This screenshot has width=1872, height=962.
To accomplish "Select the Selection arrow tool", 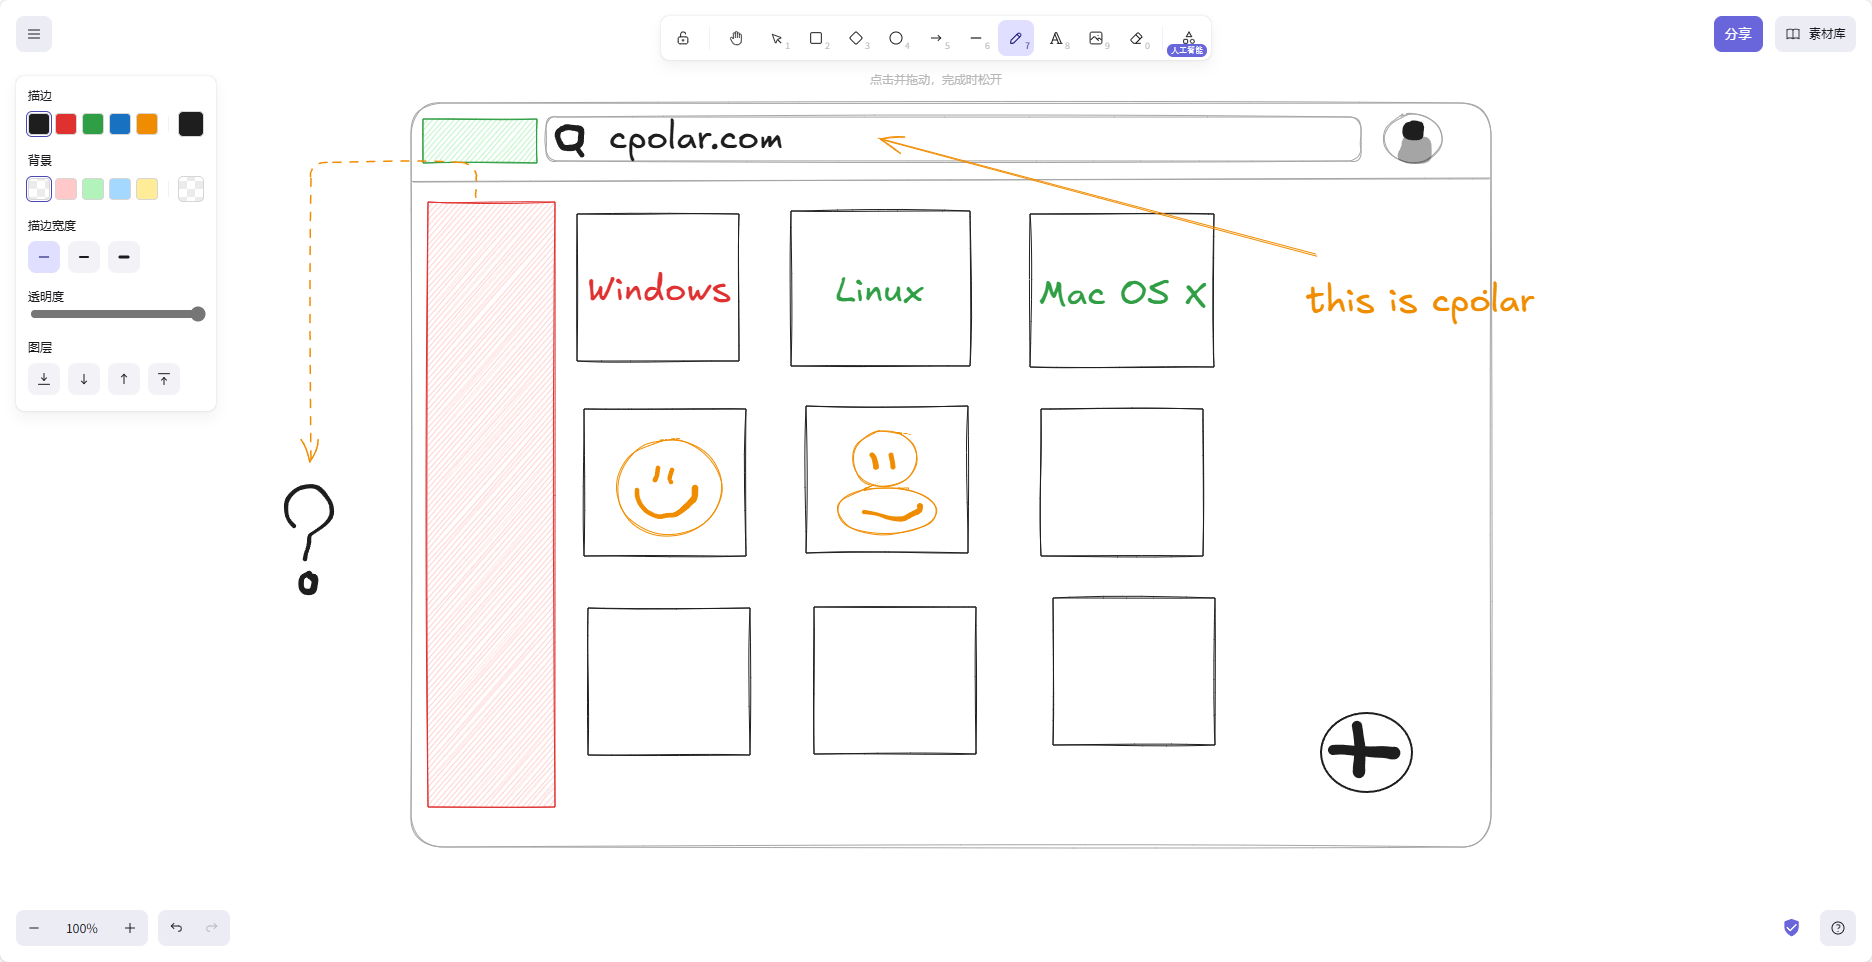I will point(777,38).
